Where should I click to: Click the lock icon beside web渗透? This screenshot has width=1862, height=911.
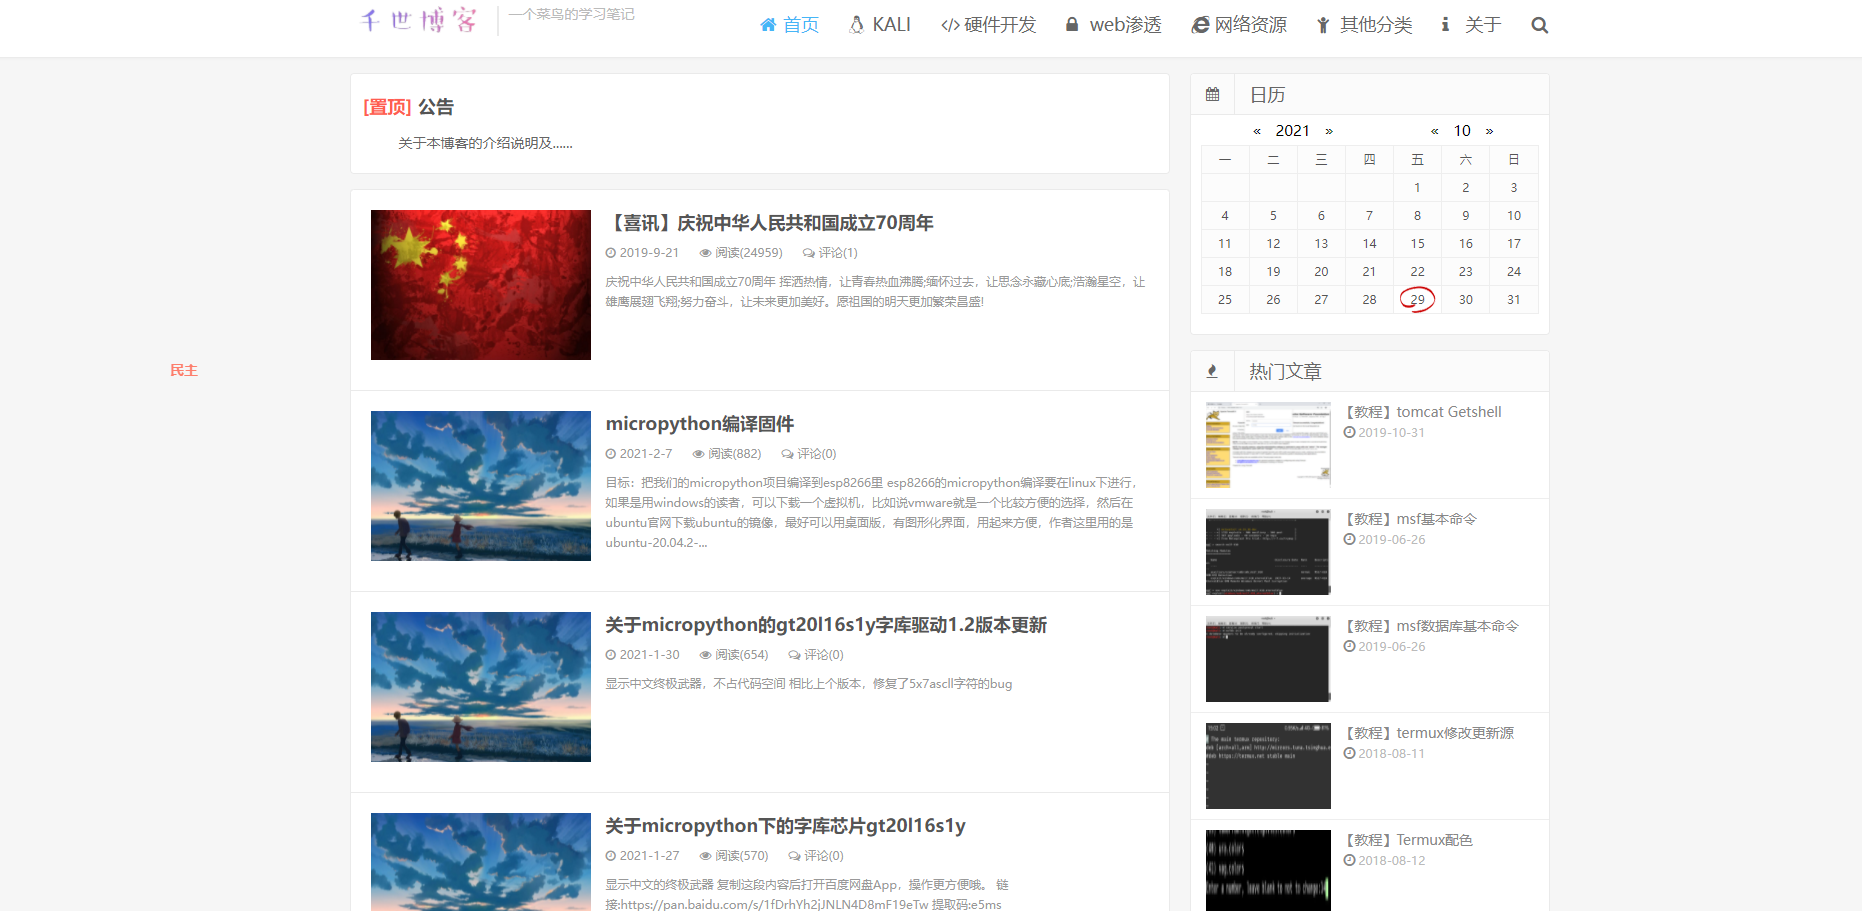pyautogui.click(x=1072, y=25)
